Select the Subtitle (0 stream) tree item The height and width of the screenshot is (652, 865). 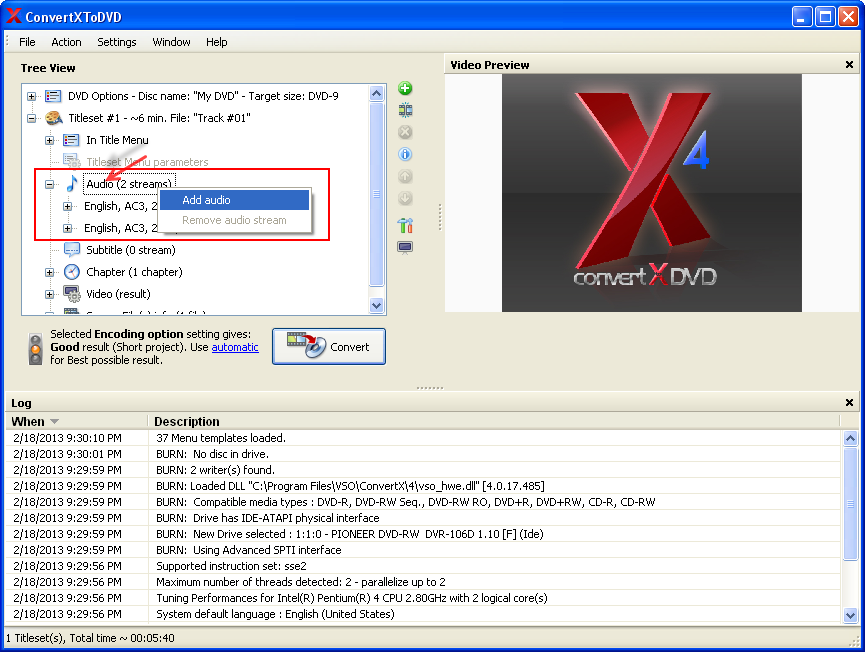point(131,250)
